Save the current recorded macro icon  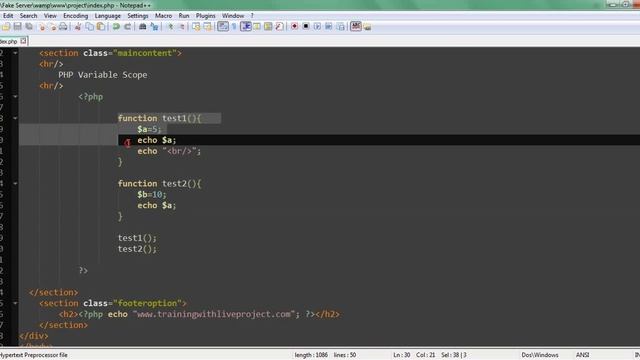tap(340, 27)
